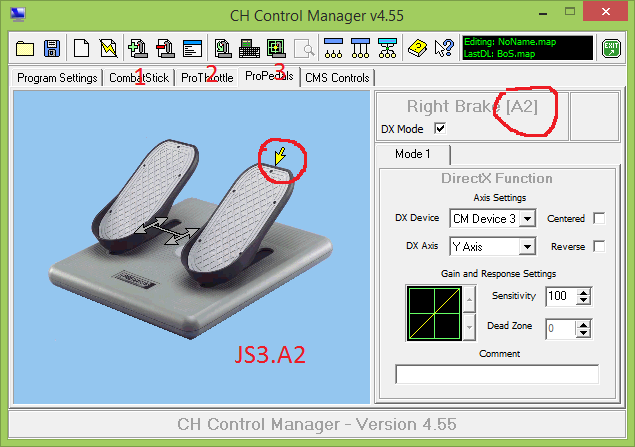
Task: Click the Comment text field
Action: click(x=497, y=374)
